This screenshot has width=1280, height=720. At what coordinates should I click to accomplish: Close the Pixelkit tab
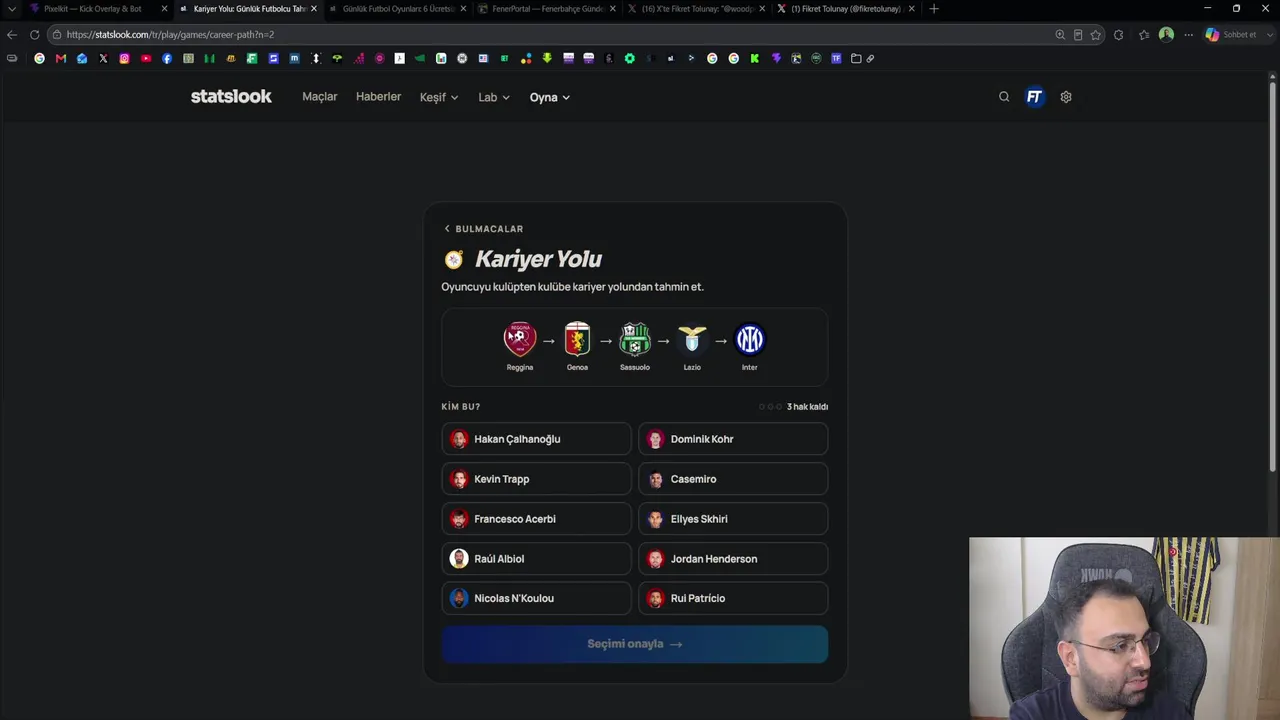[164, 9]
